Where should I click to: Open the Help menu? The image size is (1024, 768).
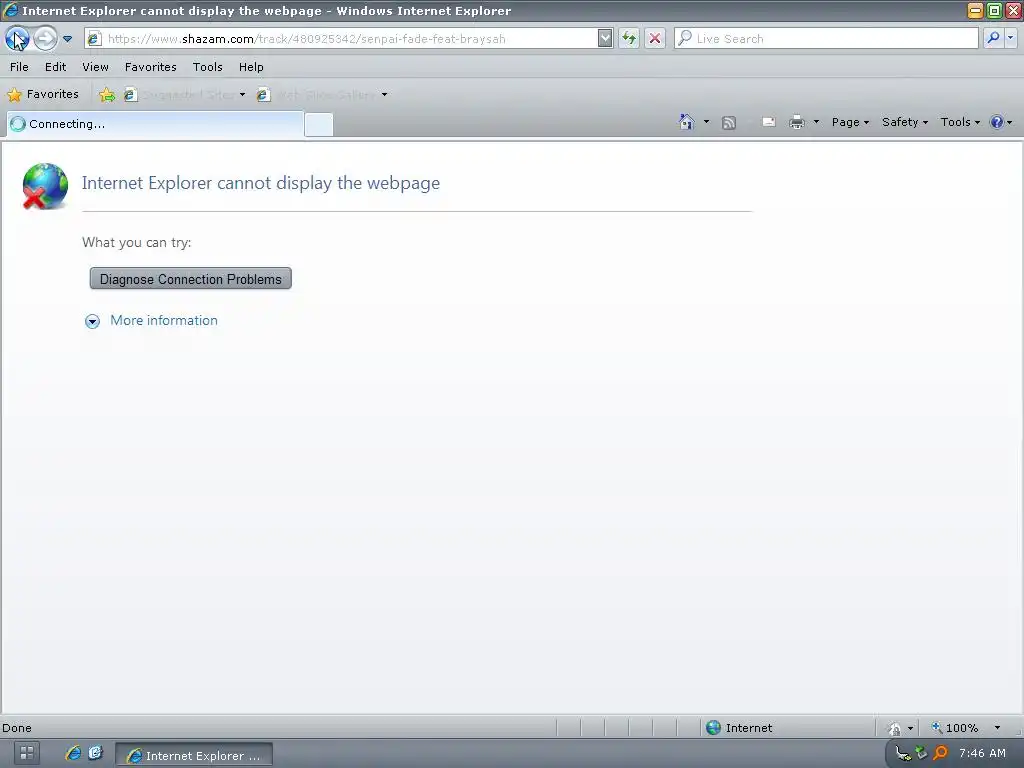pos(251,67)
